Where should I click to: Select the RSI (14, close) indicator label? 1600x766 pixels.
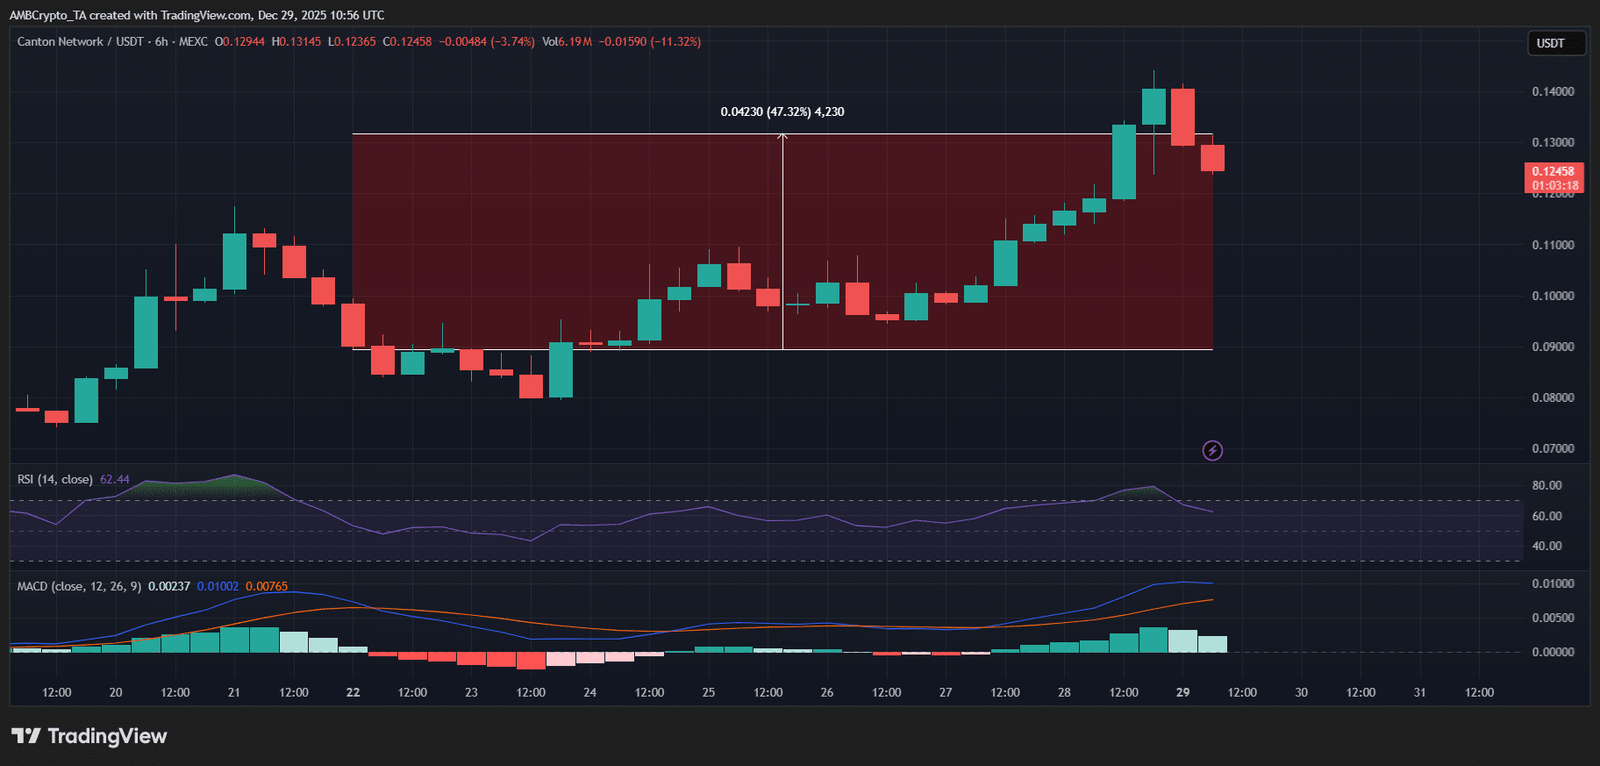pyautogui.click(x=55, y=480)
